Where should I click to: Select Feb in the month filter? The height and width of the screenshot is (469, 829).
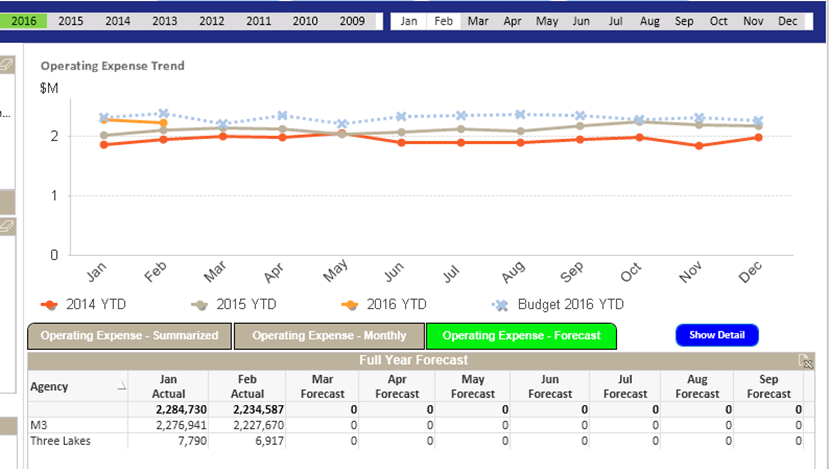[x=444, y=21]
